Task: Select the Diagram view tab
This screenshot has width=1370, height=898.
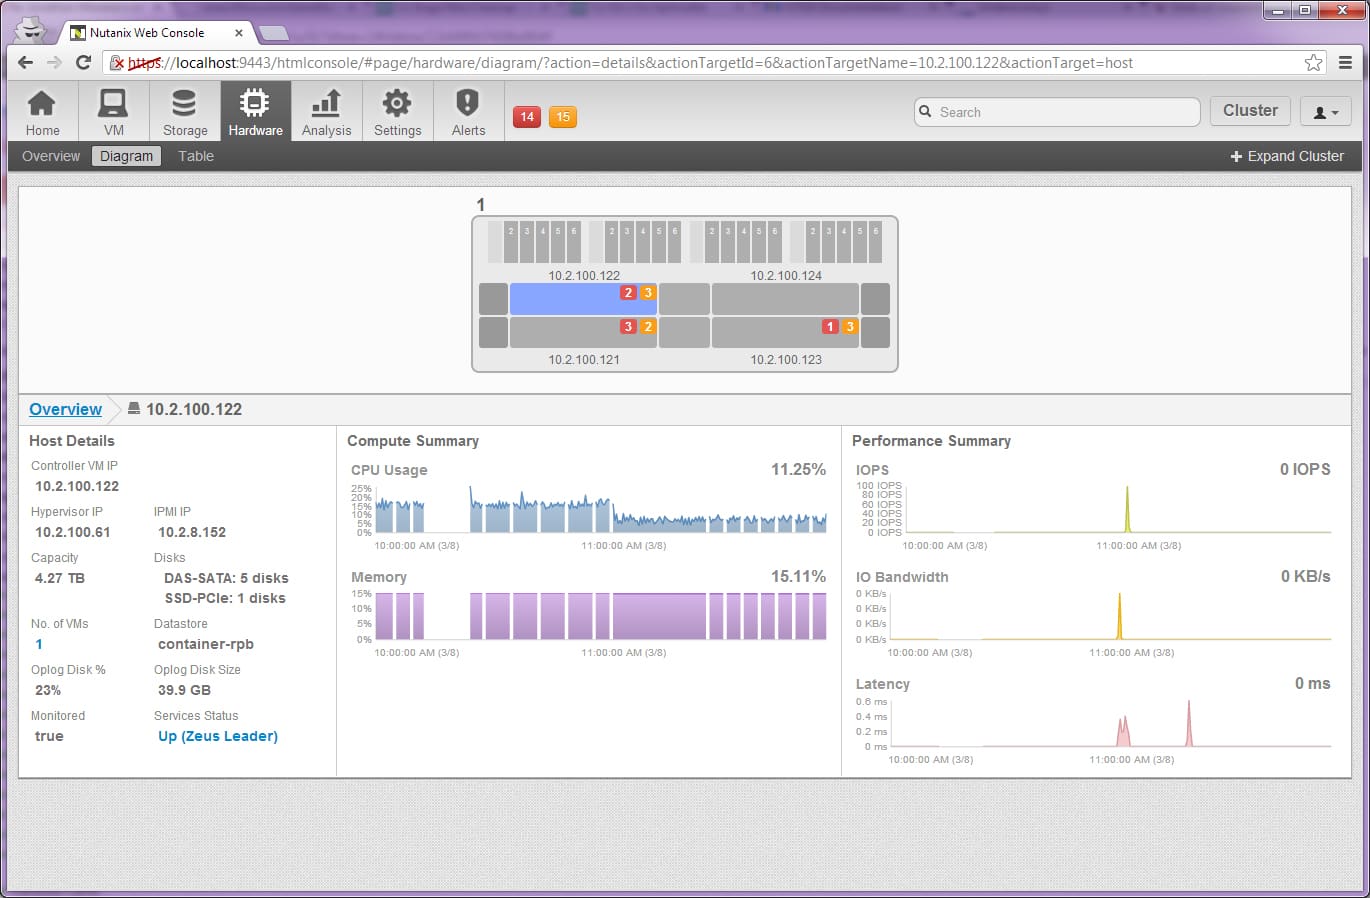Action: (x=126, y=156)
